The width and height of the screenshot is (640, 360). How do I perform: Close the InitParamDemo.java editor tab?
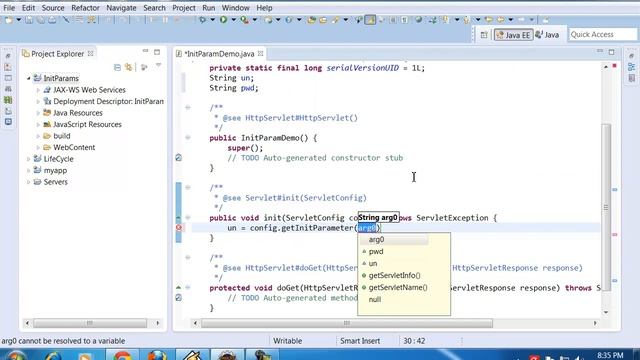coord(260,53)
